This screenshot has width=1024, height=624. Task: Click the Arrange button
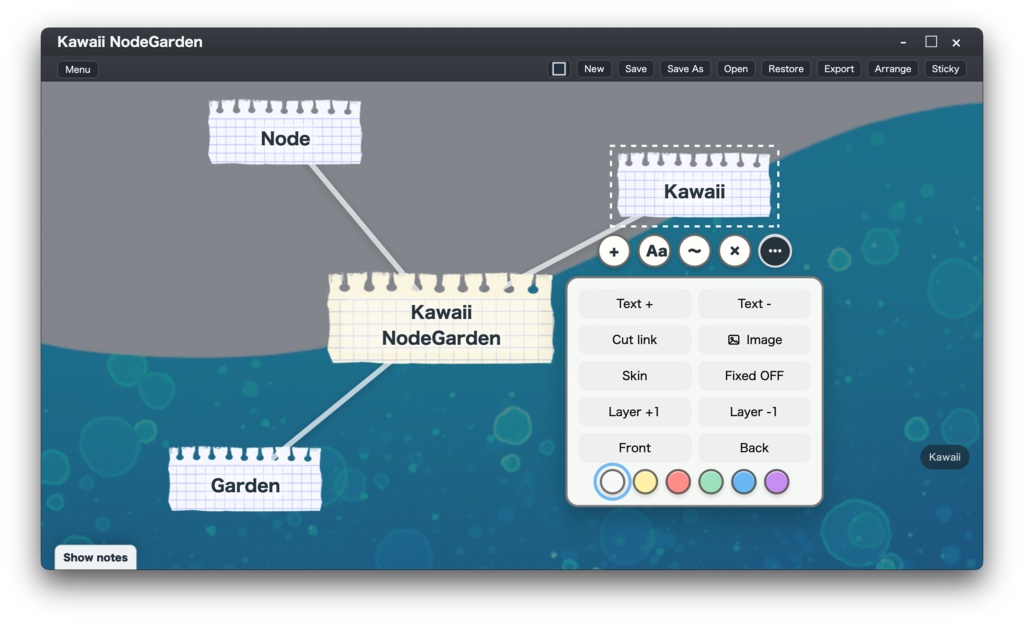coord(893,69)
